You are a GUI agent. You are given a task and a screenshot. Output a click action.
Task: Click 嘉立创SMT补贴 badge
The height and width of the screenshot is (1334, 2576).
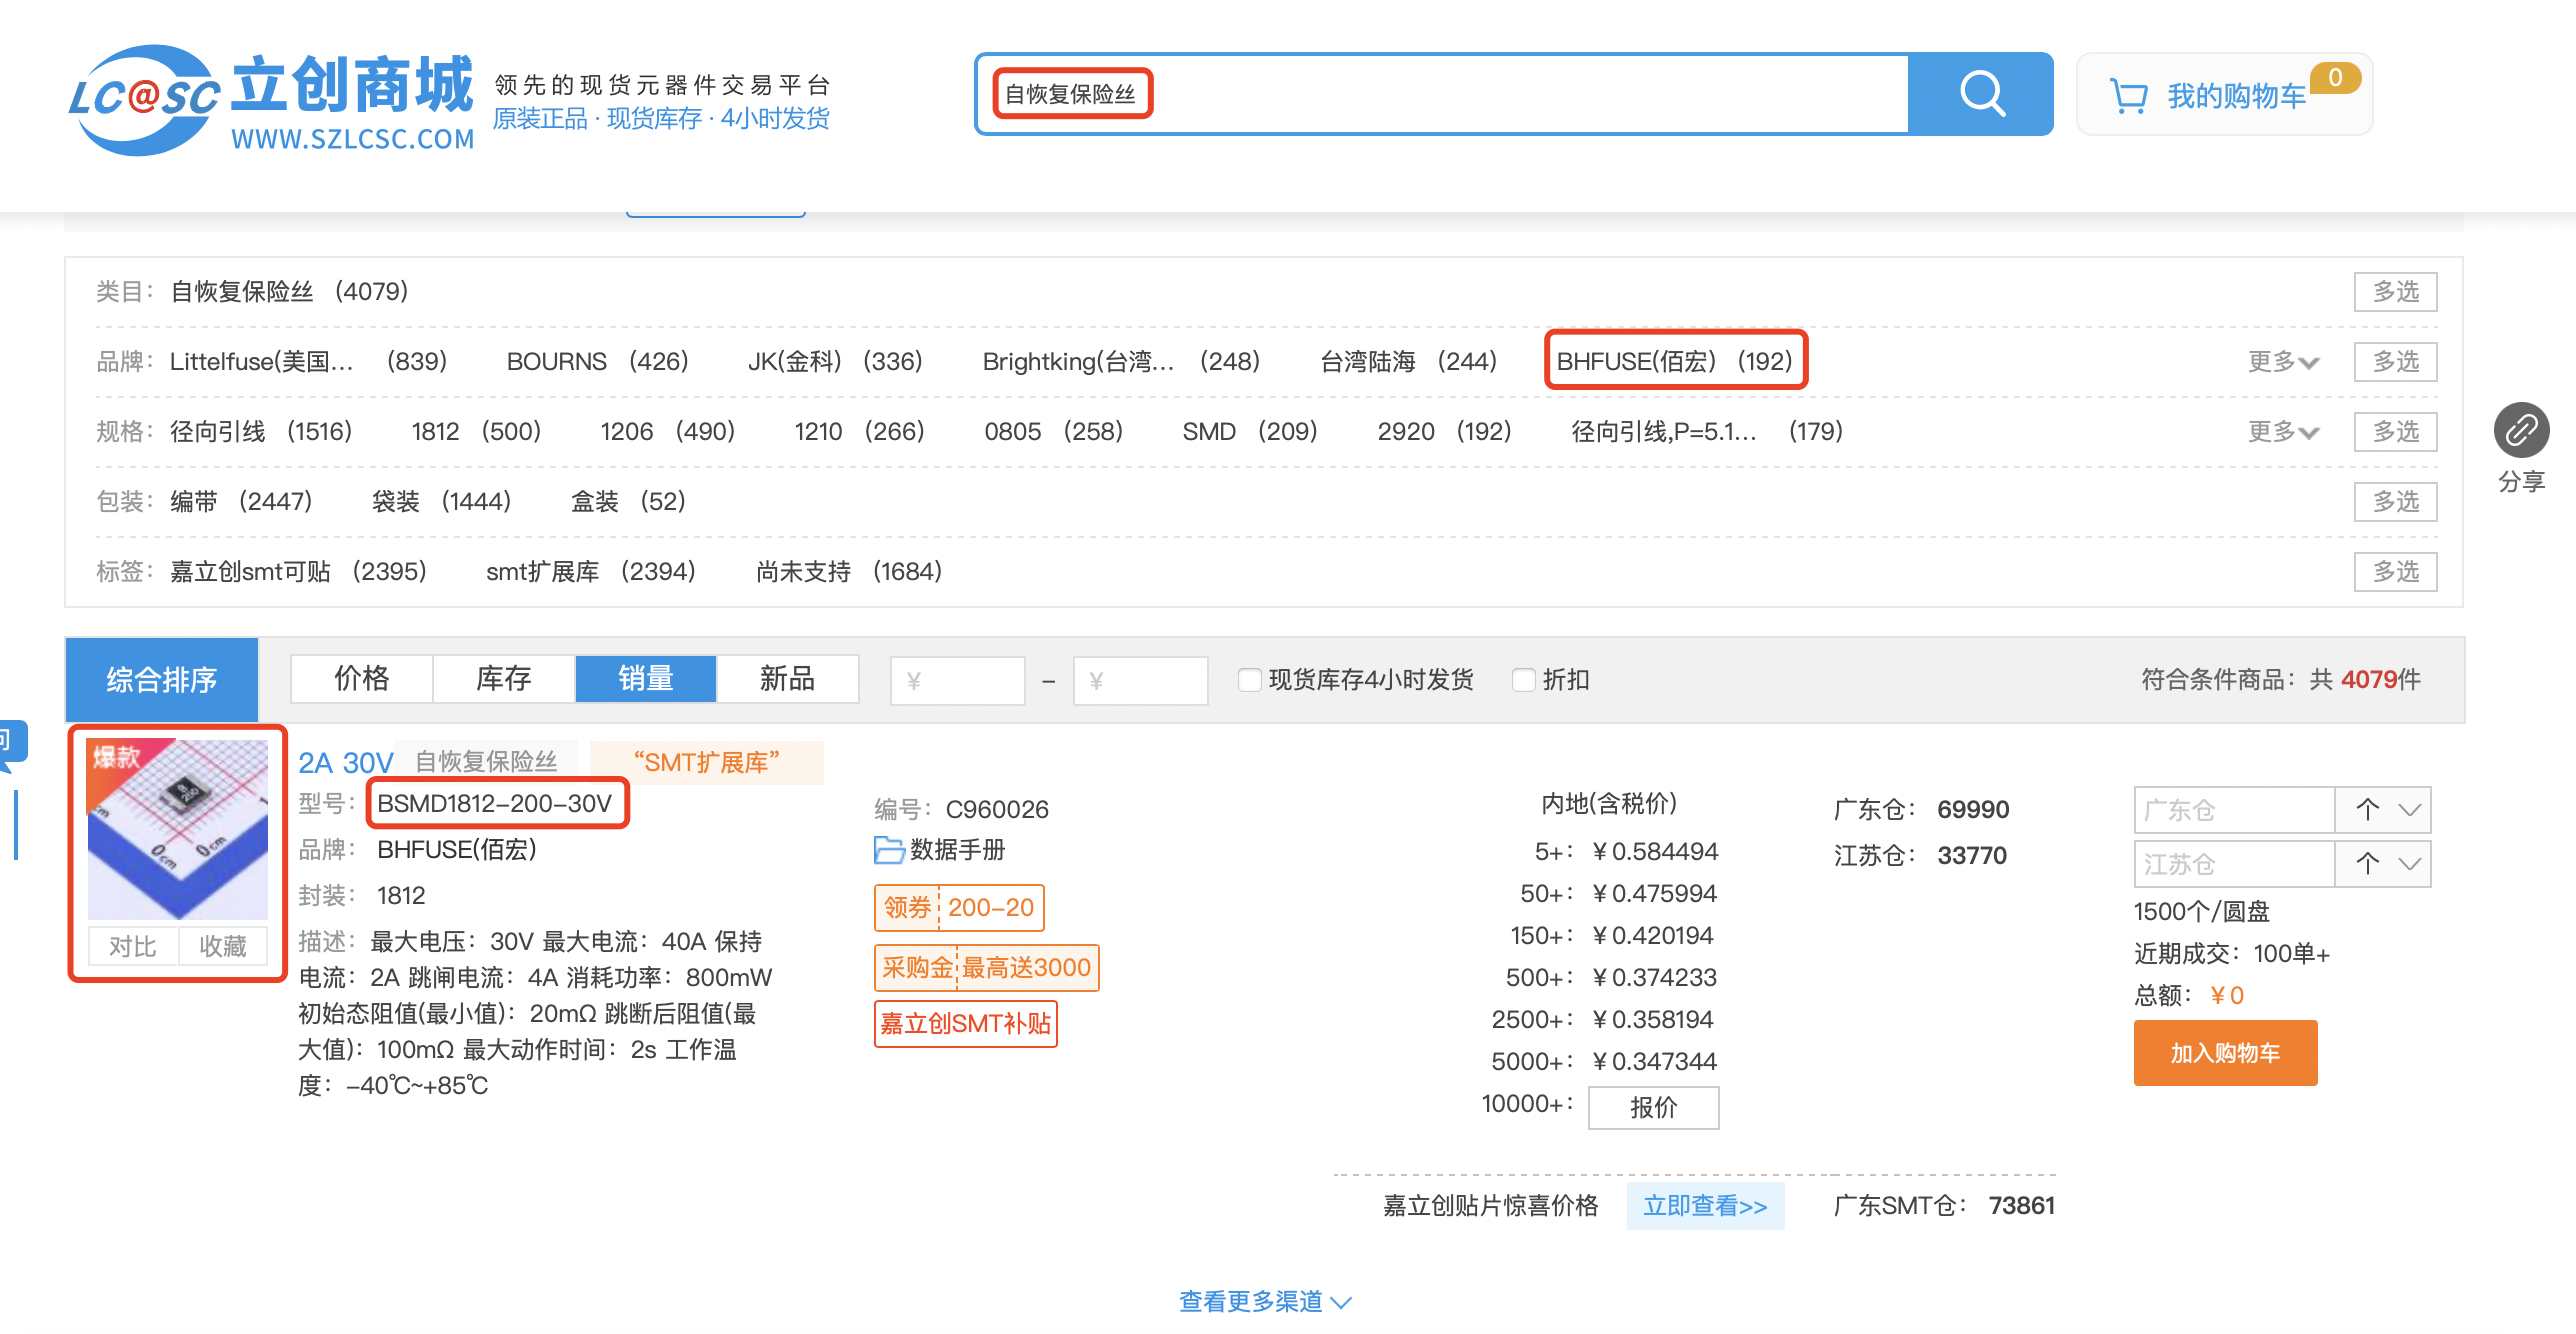(x=965, y=1024)
